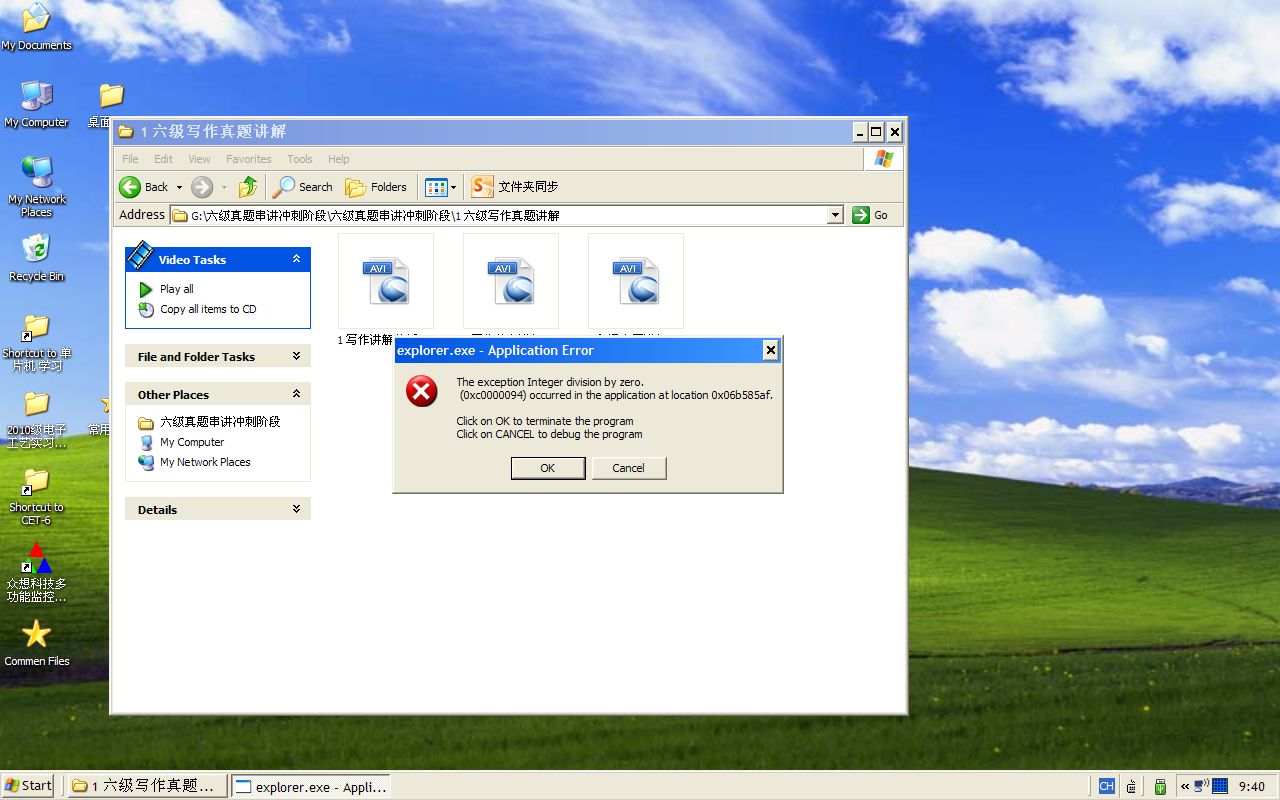
Task: Click the Windows flag logo in Explorer
Action: 884,159
